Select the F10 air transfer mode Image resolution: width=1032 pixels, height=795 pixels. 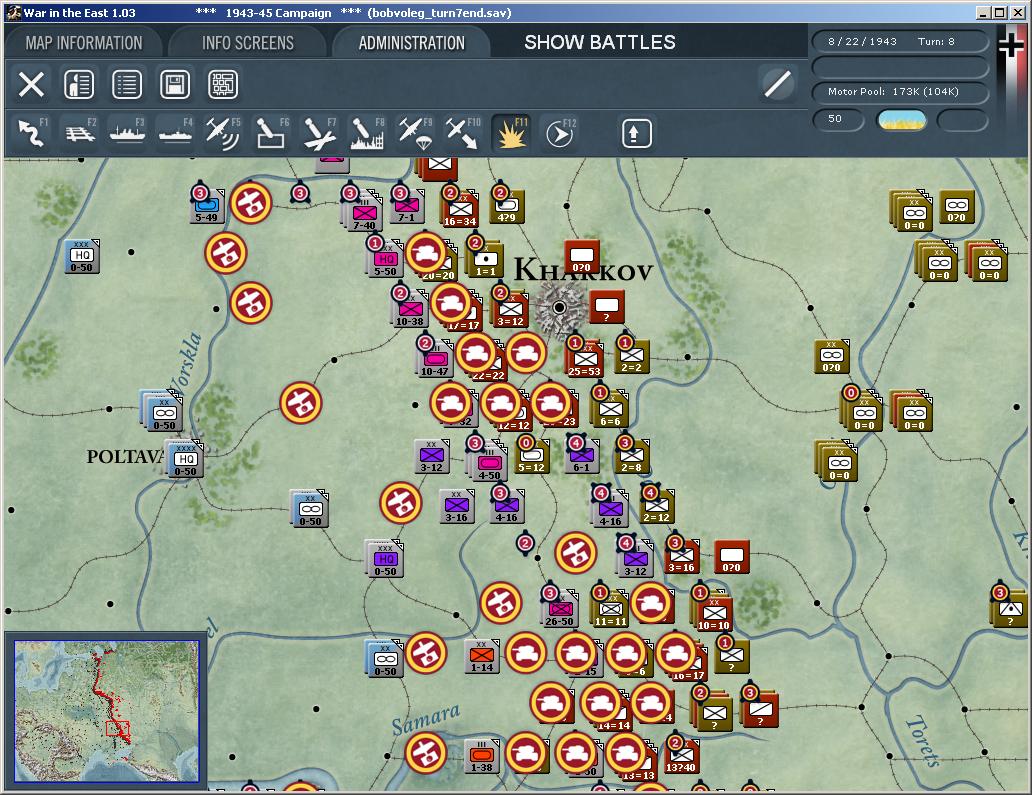tap(463, 132)
